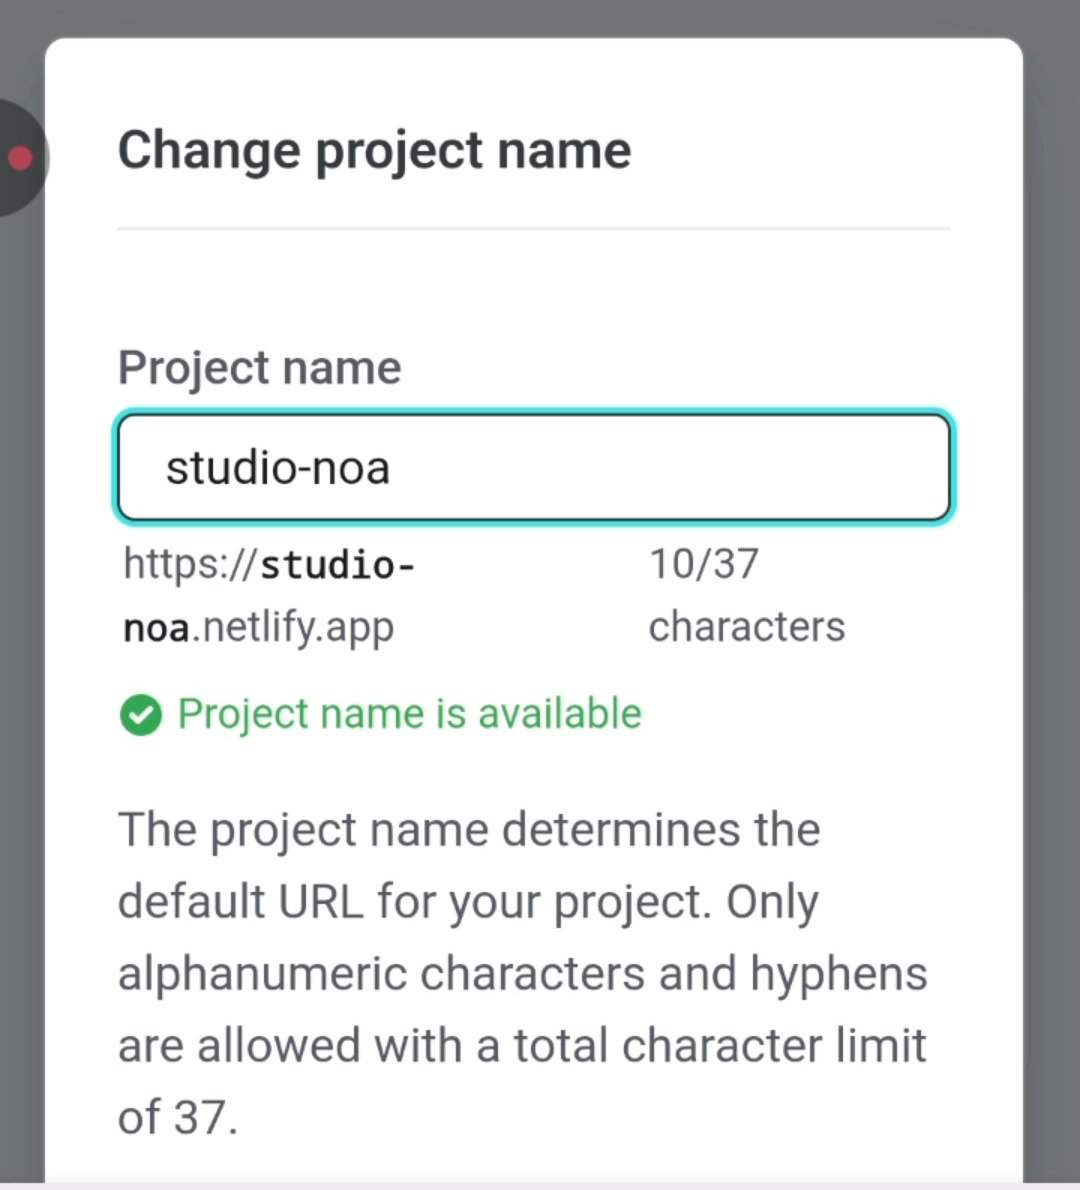Click the "characters" counter label

pos(747,627)
